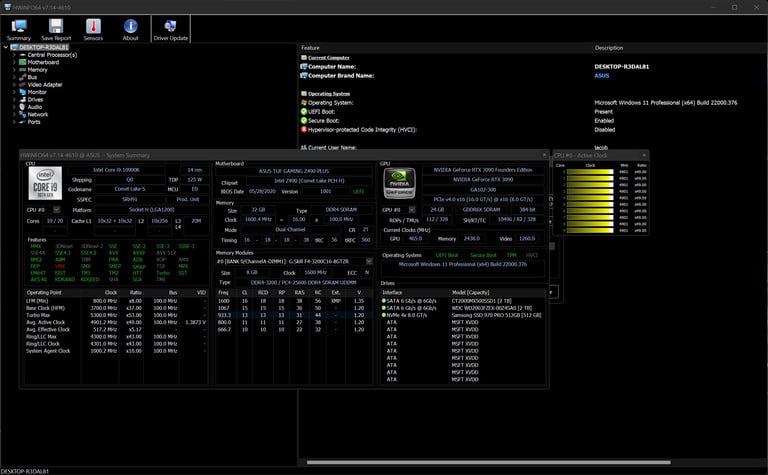
Task: Open the memory module BANK 0 dropdown
Action: point(369,261)
